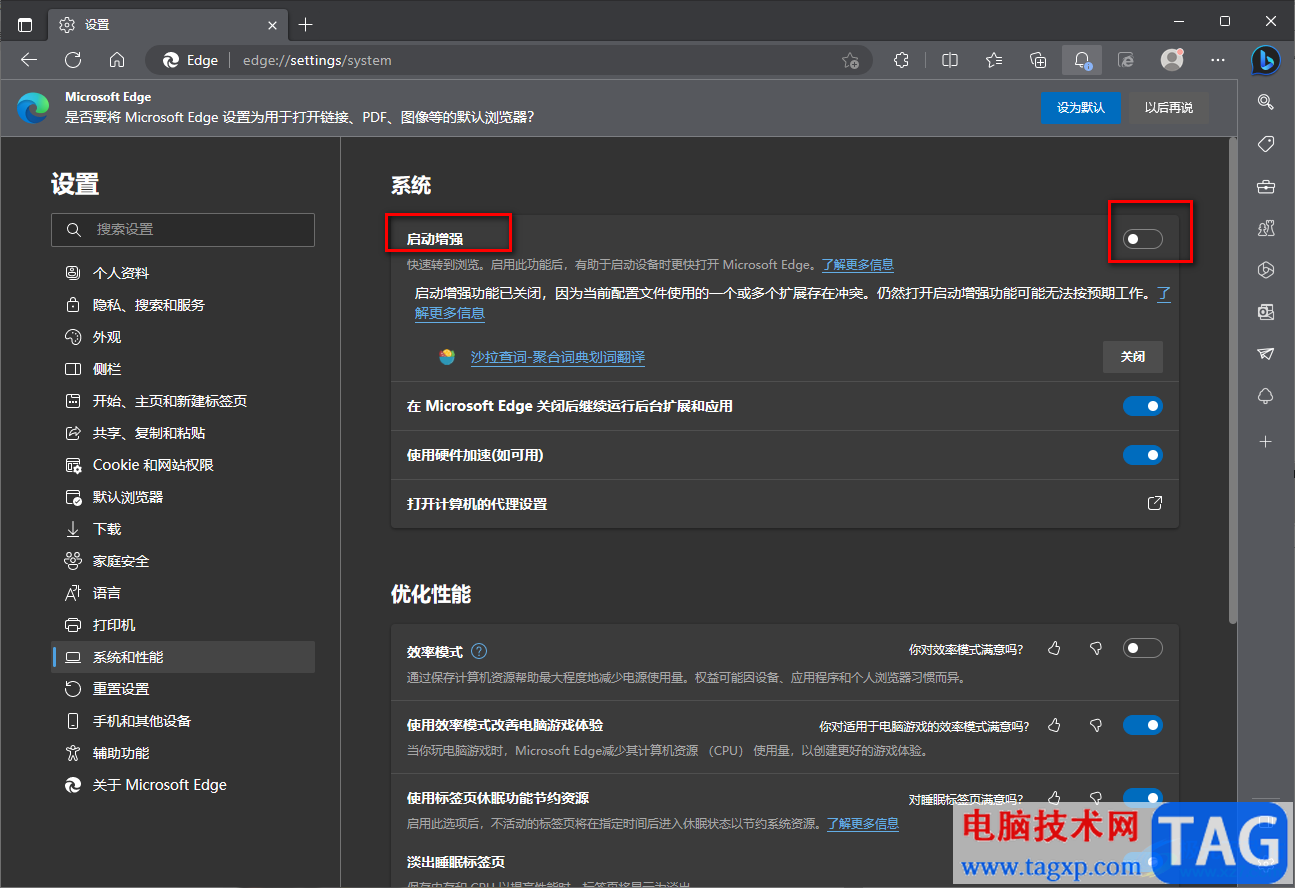Click the 设为默认 button

pyautogui.click(x=1081, y=107)
